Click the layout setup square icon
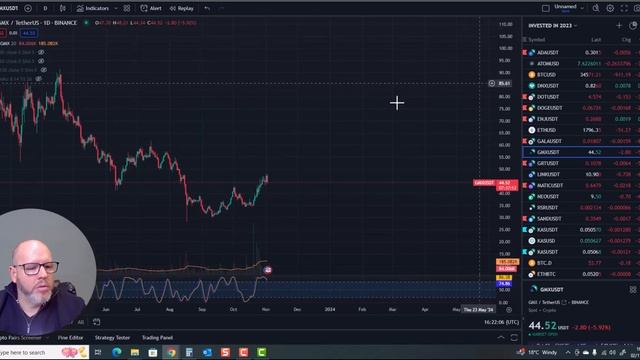The image size is (640, 360). [546, 8]
